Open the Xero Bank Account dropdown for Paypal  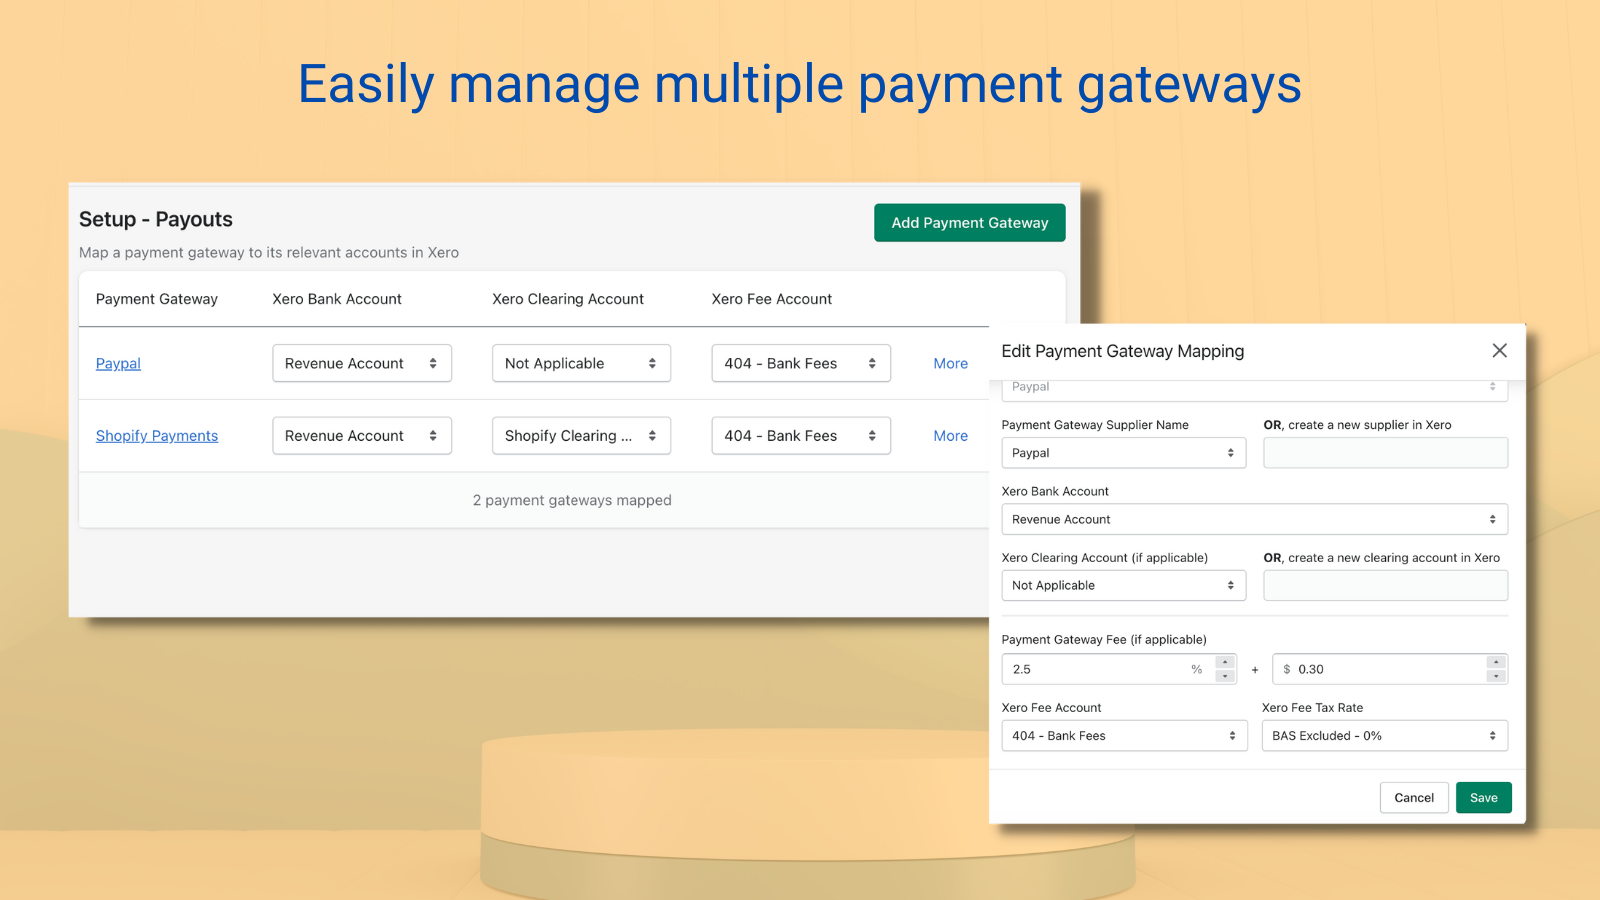coord(362,363)
